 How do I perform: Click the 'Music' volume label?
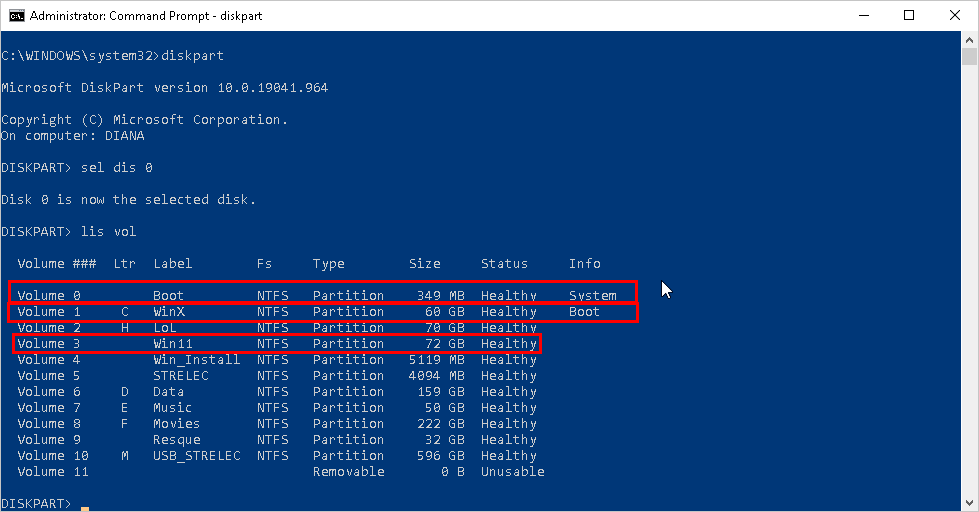(173, 408)
